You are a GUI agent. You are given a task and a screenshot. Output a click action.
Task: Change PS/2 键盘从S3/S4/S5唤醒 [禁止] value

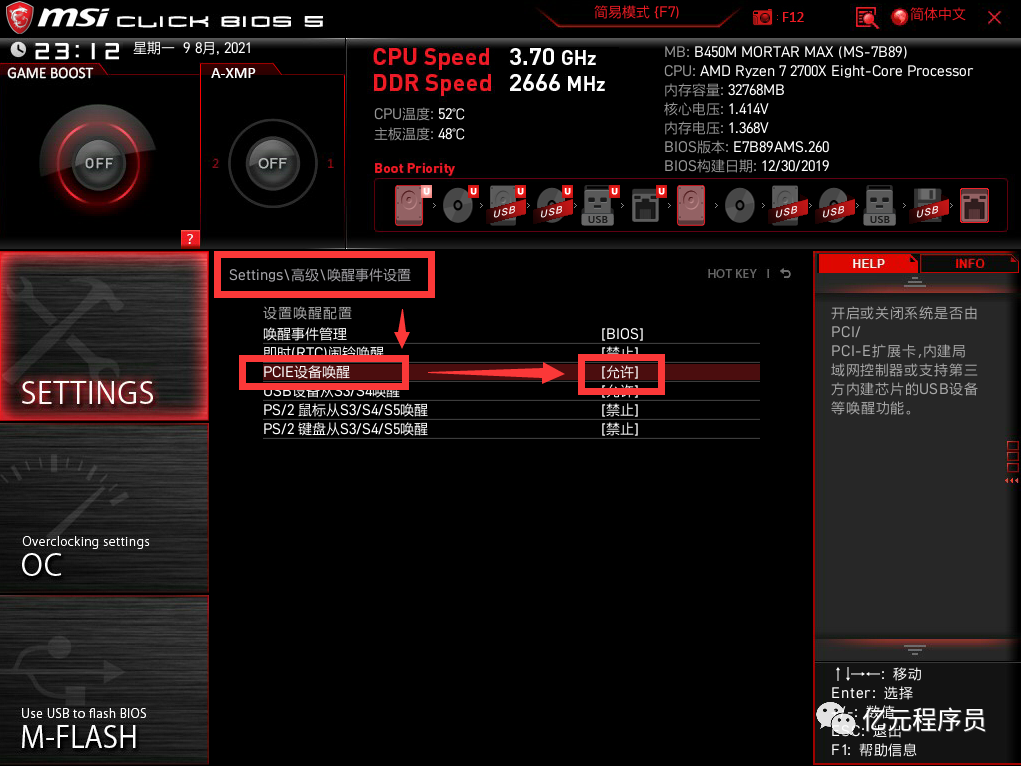point(620,429)
